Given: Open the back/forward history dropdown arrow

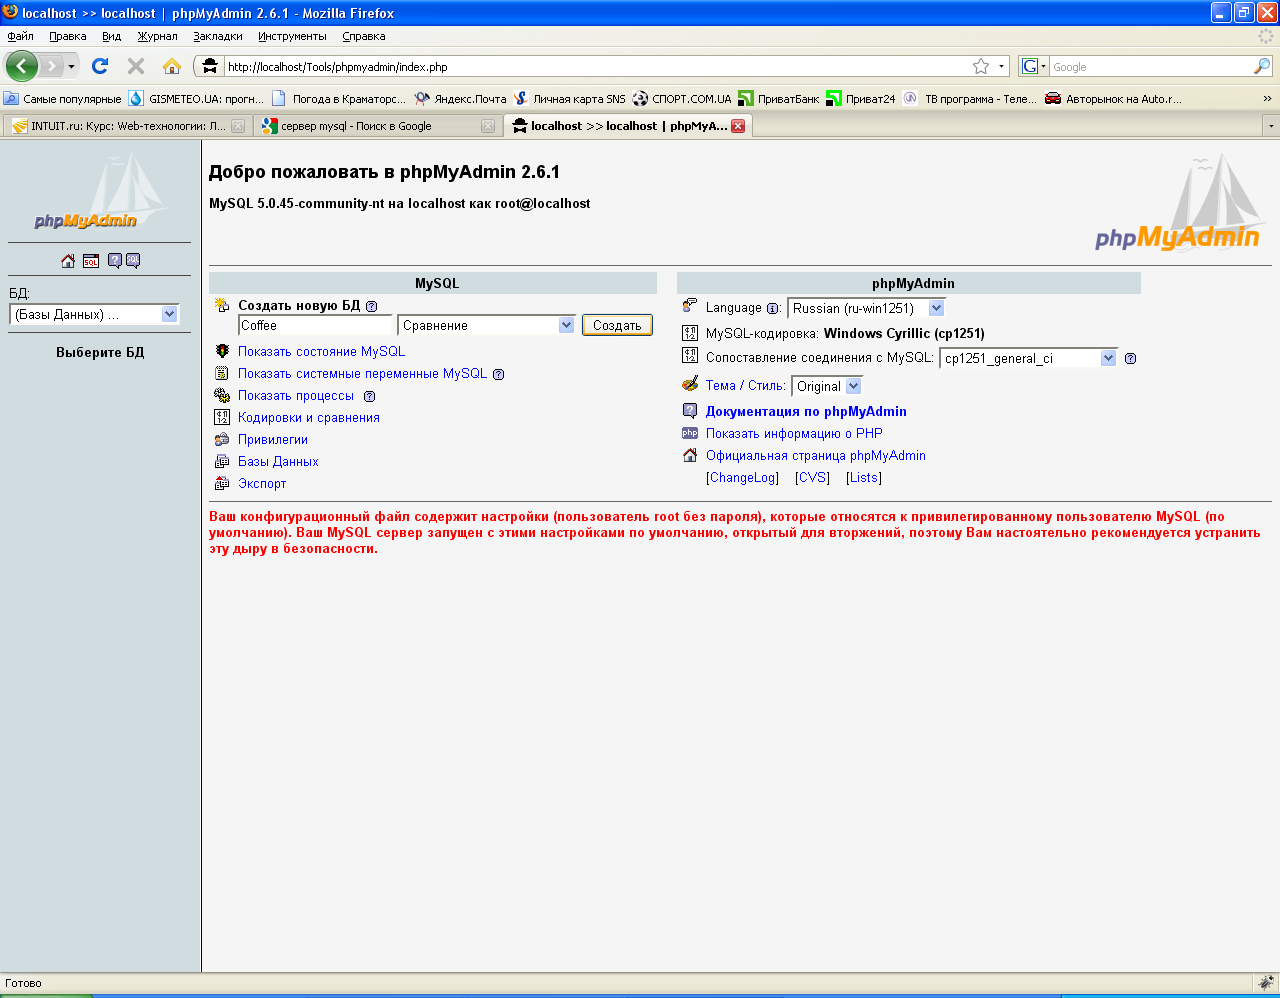Looking at the screenshot, I should coord(71,67).
